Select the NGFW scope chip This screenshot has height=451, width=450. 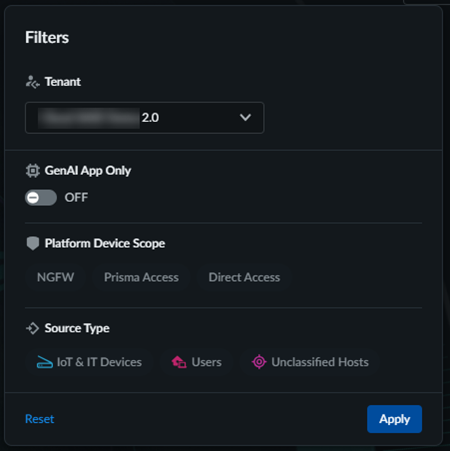(x=56, y=277)
